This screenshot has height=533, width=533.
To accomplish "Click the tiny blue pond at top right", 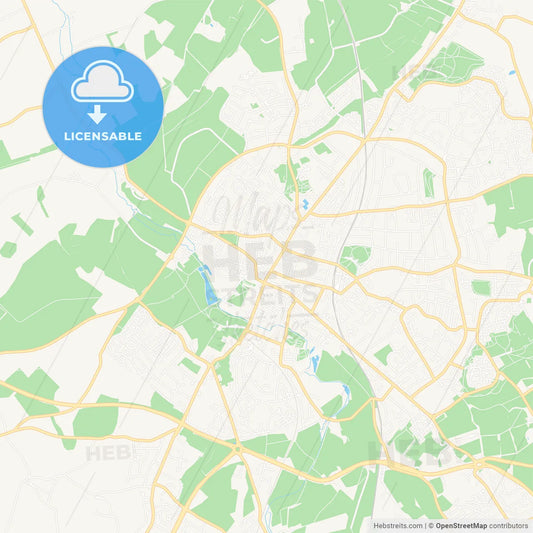I will 511,72.
